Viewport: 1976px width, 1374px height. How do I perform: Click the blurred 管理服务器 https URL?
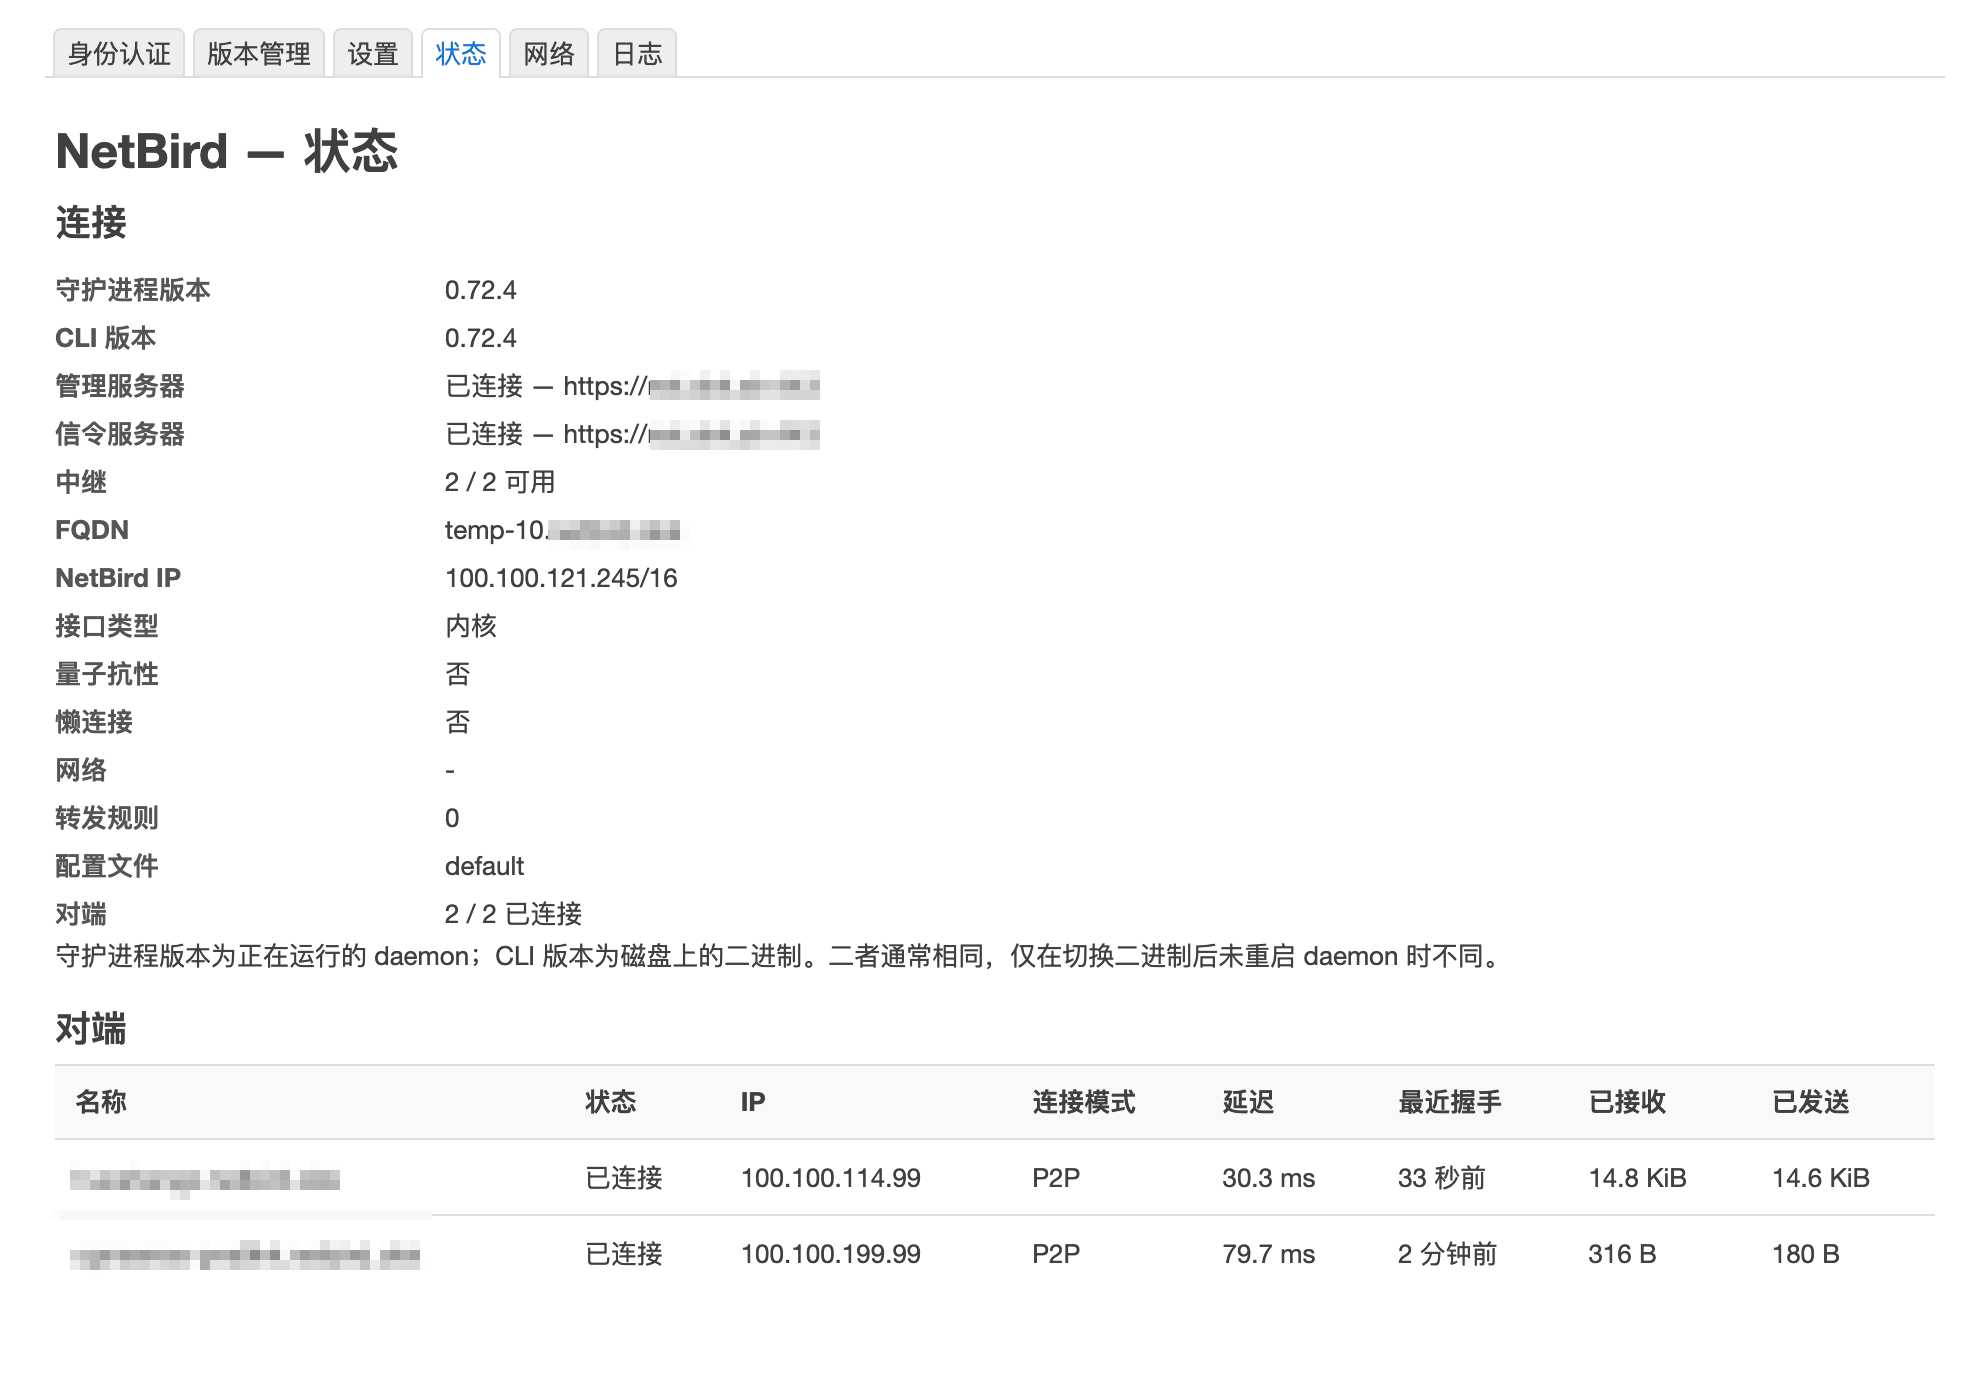691,386
